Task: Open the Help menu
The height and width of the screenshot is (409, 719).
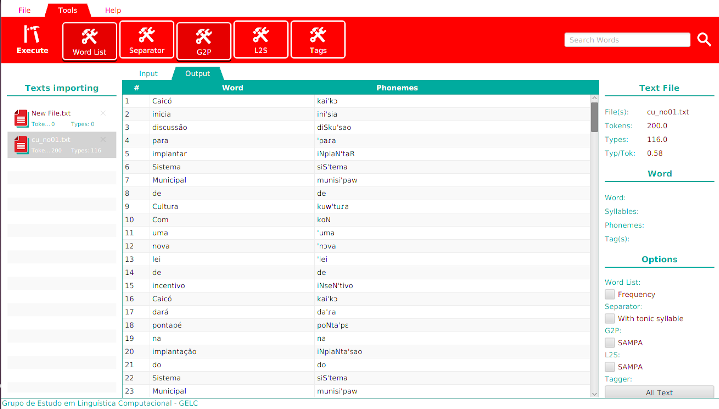Action: coord(113,9)
